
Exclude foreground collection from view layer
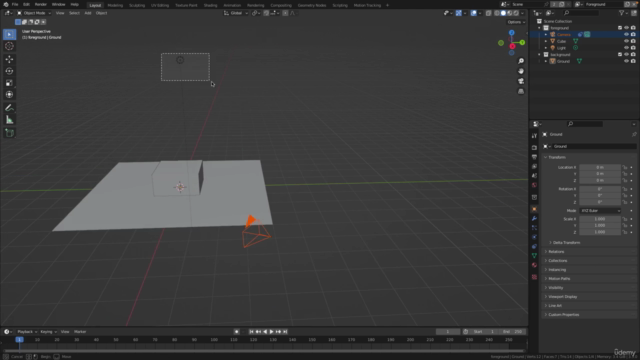[x=620, y=28]
